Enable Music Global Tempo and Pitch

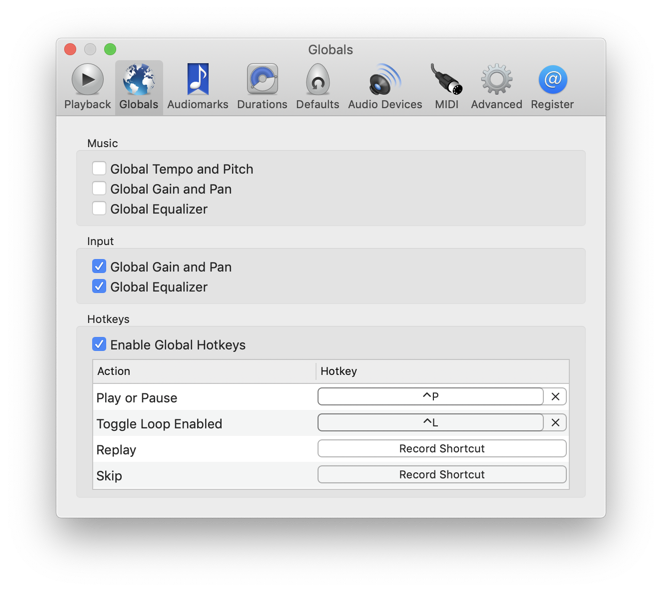point(99,169)
